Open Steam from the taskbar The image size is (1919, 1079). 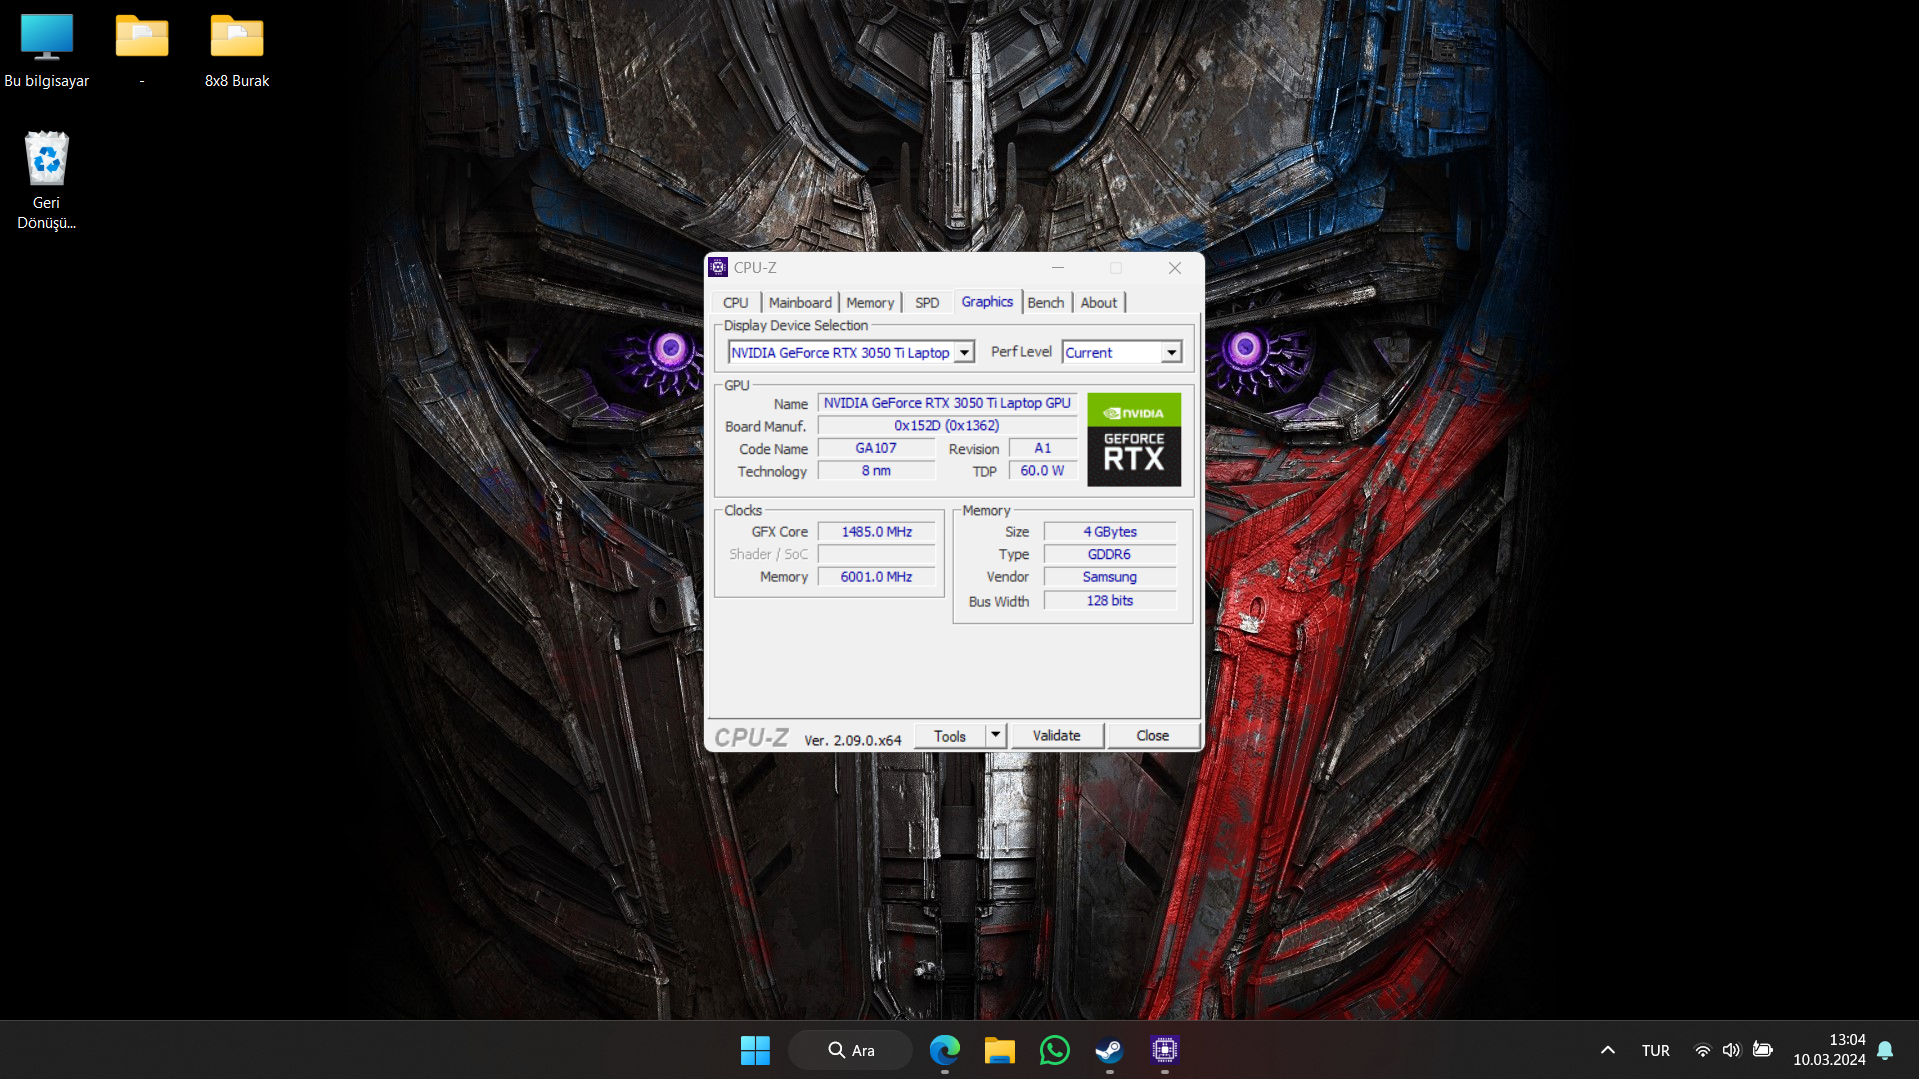(x=1109, y=1050)
